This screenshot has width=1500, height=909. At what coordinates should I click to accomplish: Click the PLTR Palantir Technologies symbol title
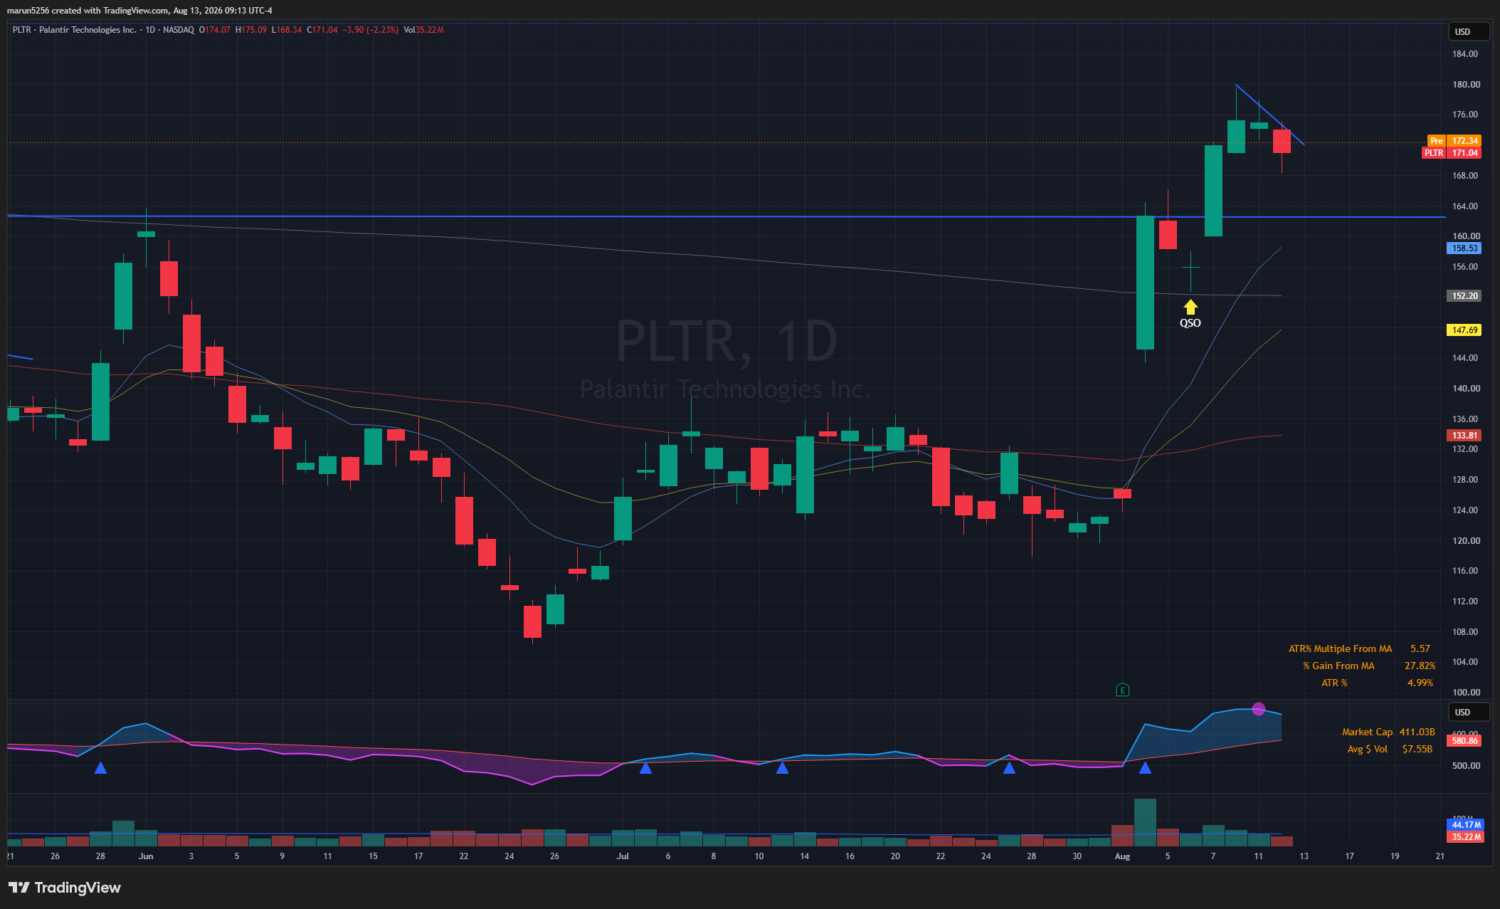[x=74, y=30]
